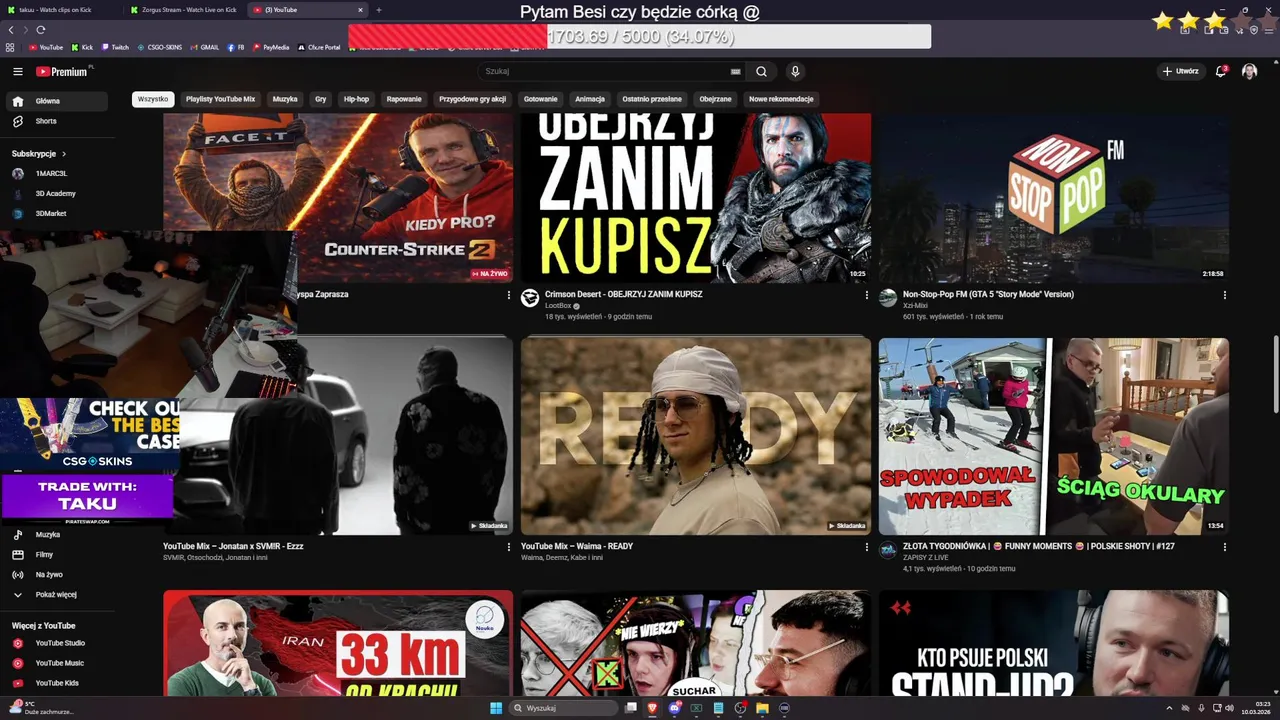1280x720 pixels.
Task: Click the Xzi-Mixi channel avatar
Action: (x=888, y=298)
